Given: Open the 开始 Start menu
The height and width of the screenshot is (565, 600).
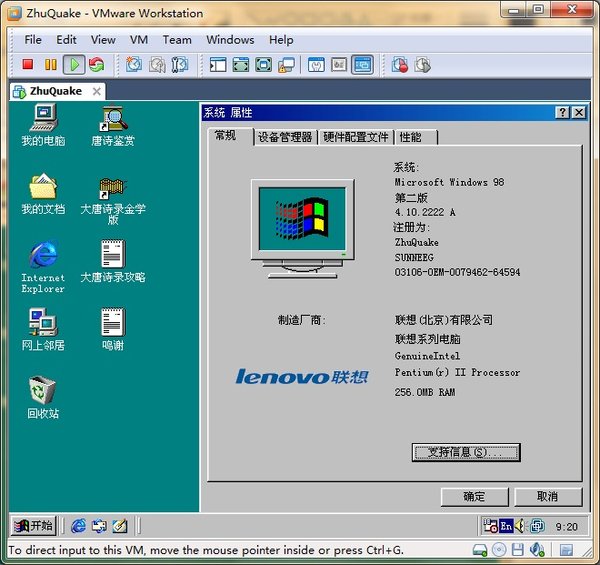Looking at the screenshot, I should coord(33,526).
